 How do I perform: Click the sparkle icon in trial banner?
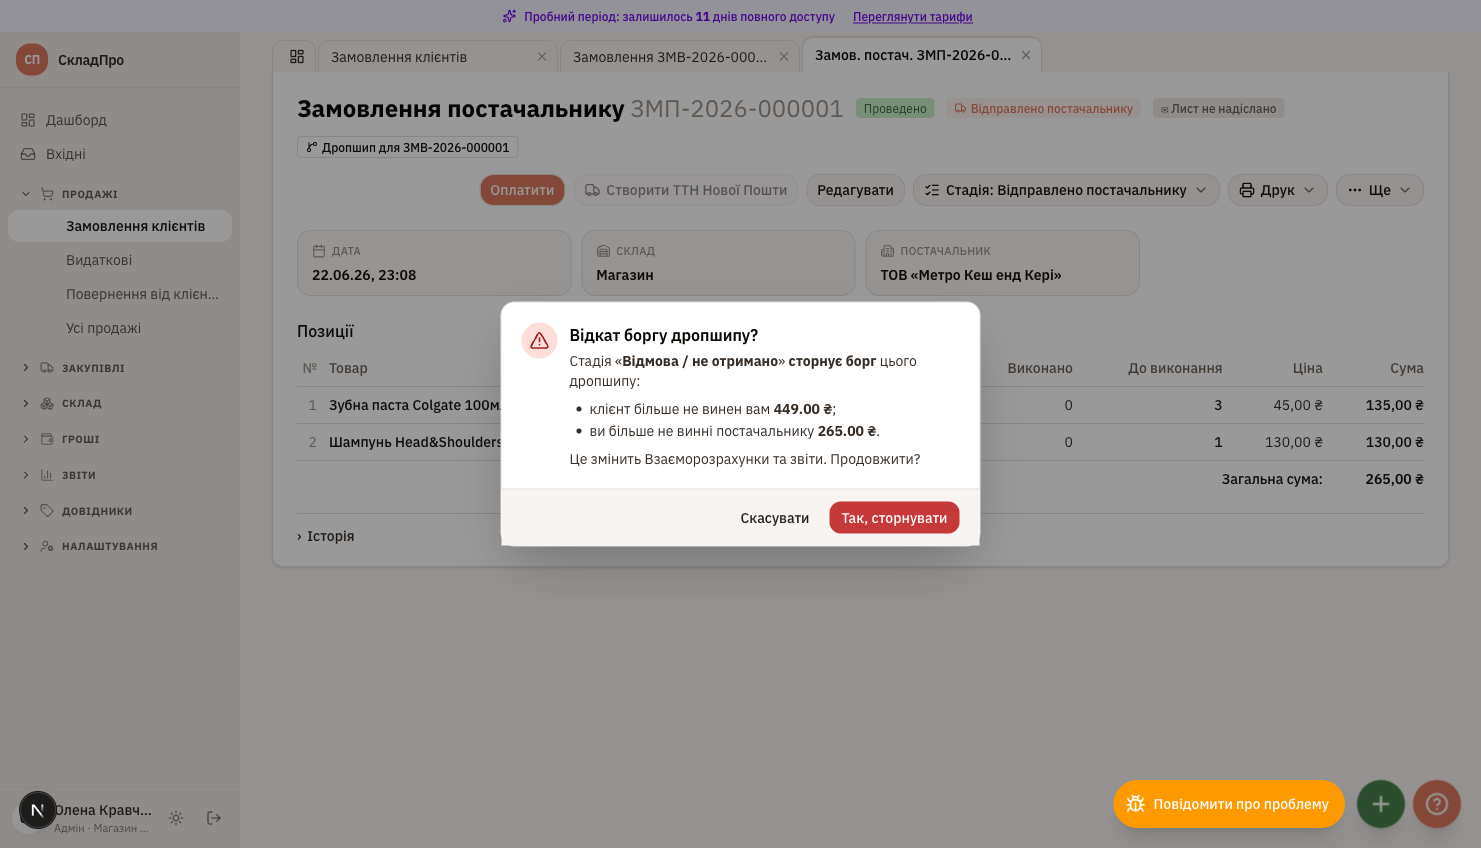click(x=510, y=17)
